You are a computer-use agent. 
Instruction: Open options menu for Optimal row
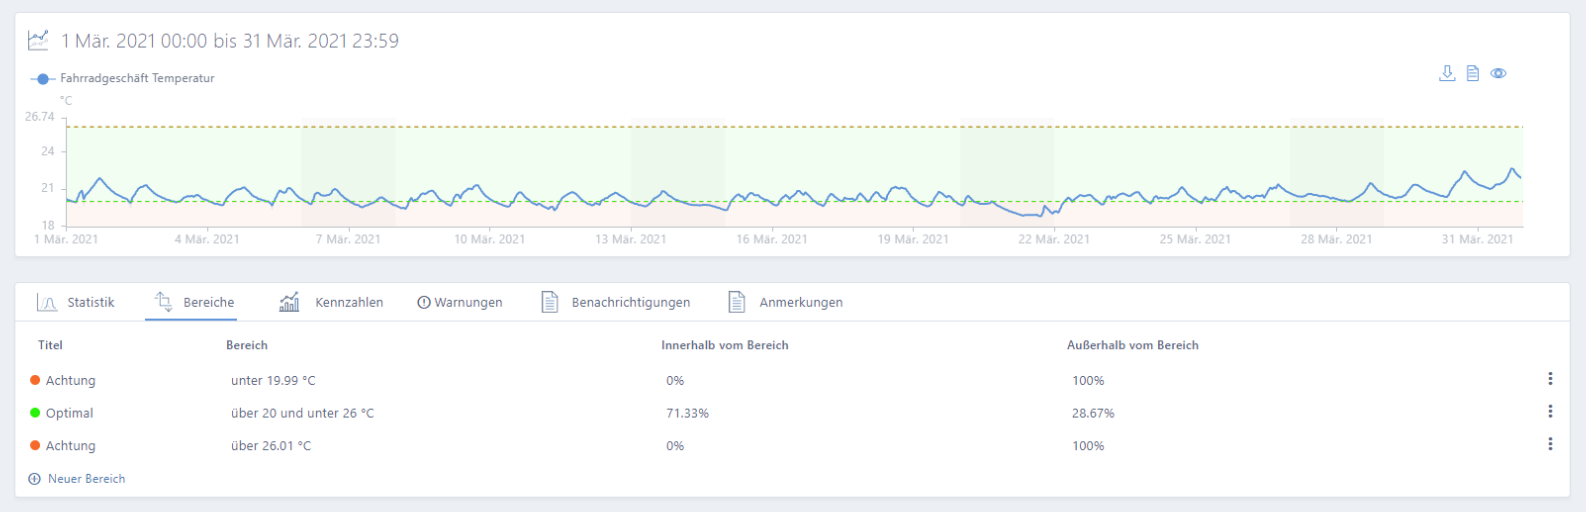1550,412
